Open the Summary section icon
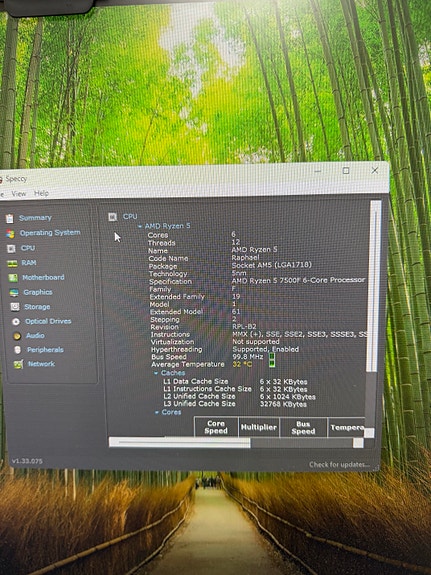 pos(10,219)
